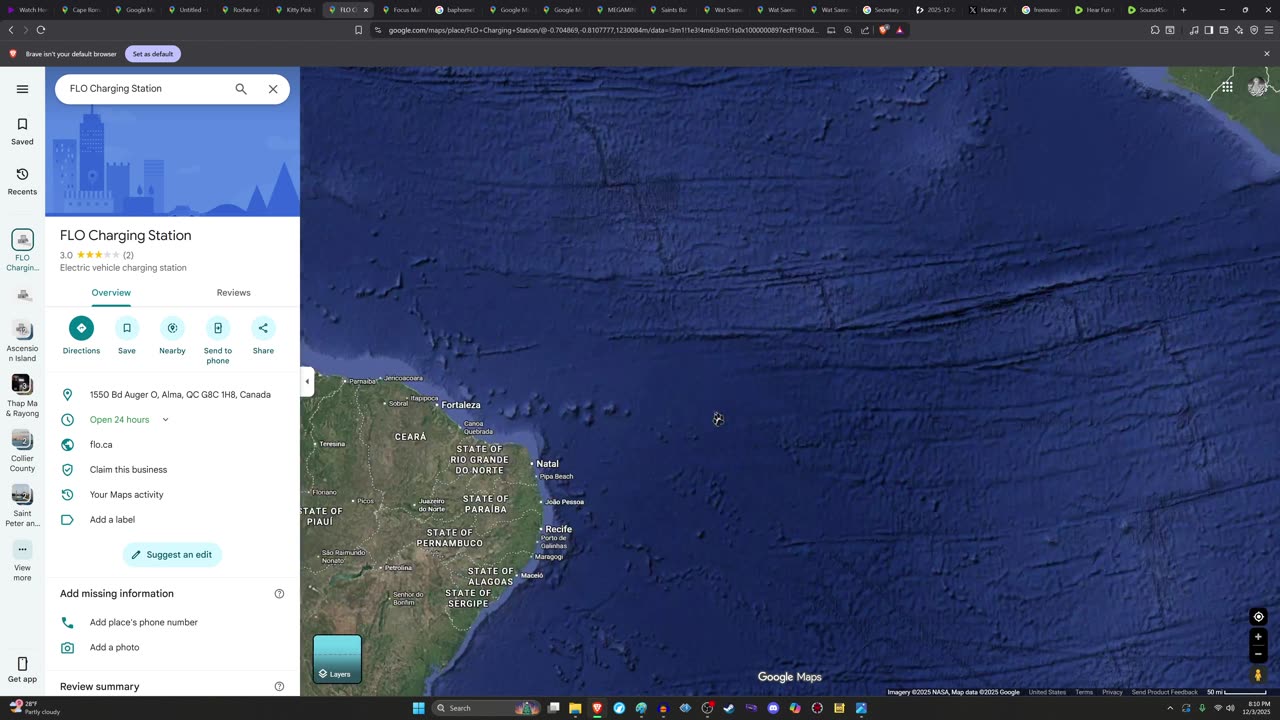Screen dimensions: 1280x720
Task: Click Set as default browser button
Action: click(x=153, y=54)
